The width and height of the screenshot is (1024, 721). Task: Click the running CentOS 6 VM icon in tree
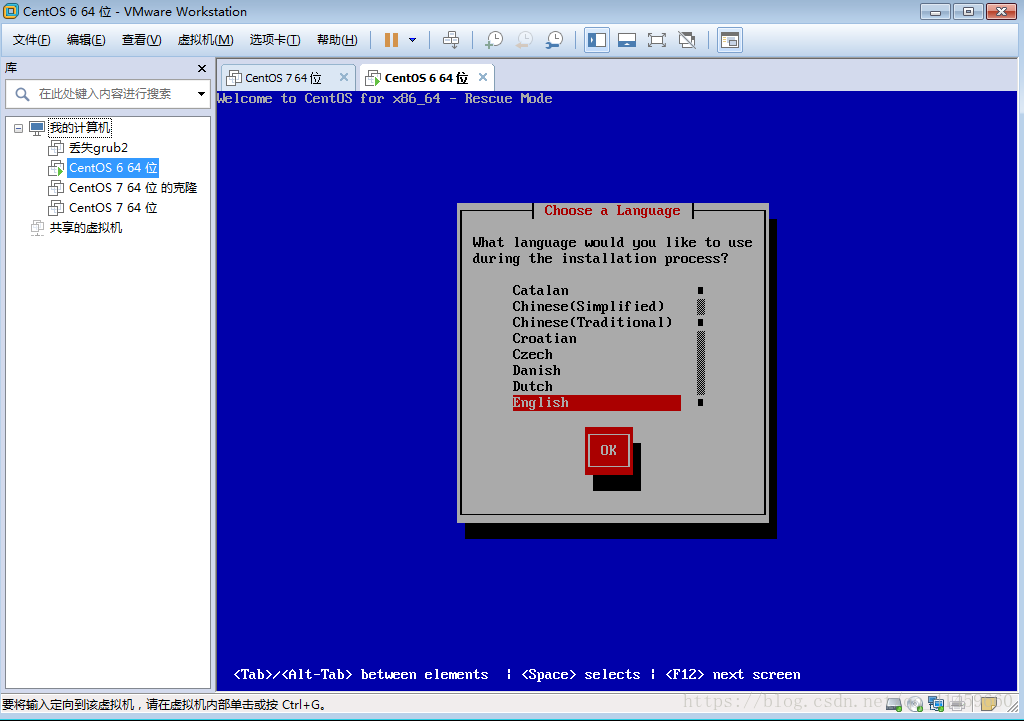pos(56,168)
